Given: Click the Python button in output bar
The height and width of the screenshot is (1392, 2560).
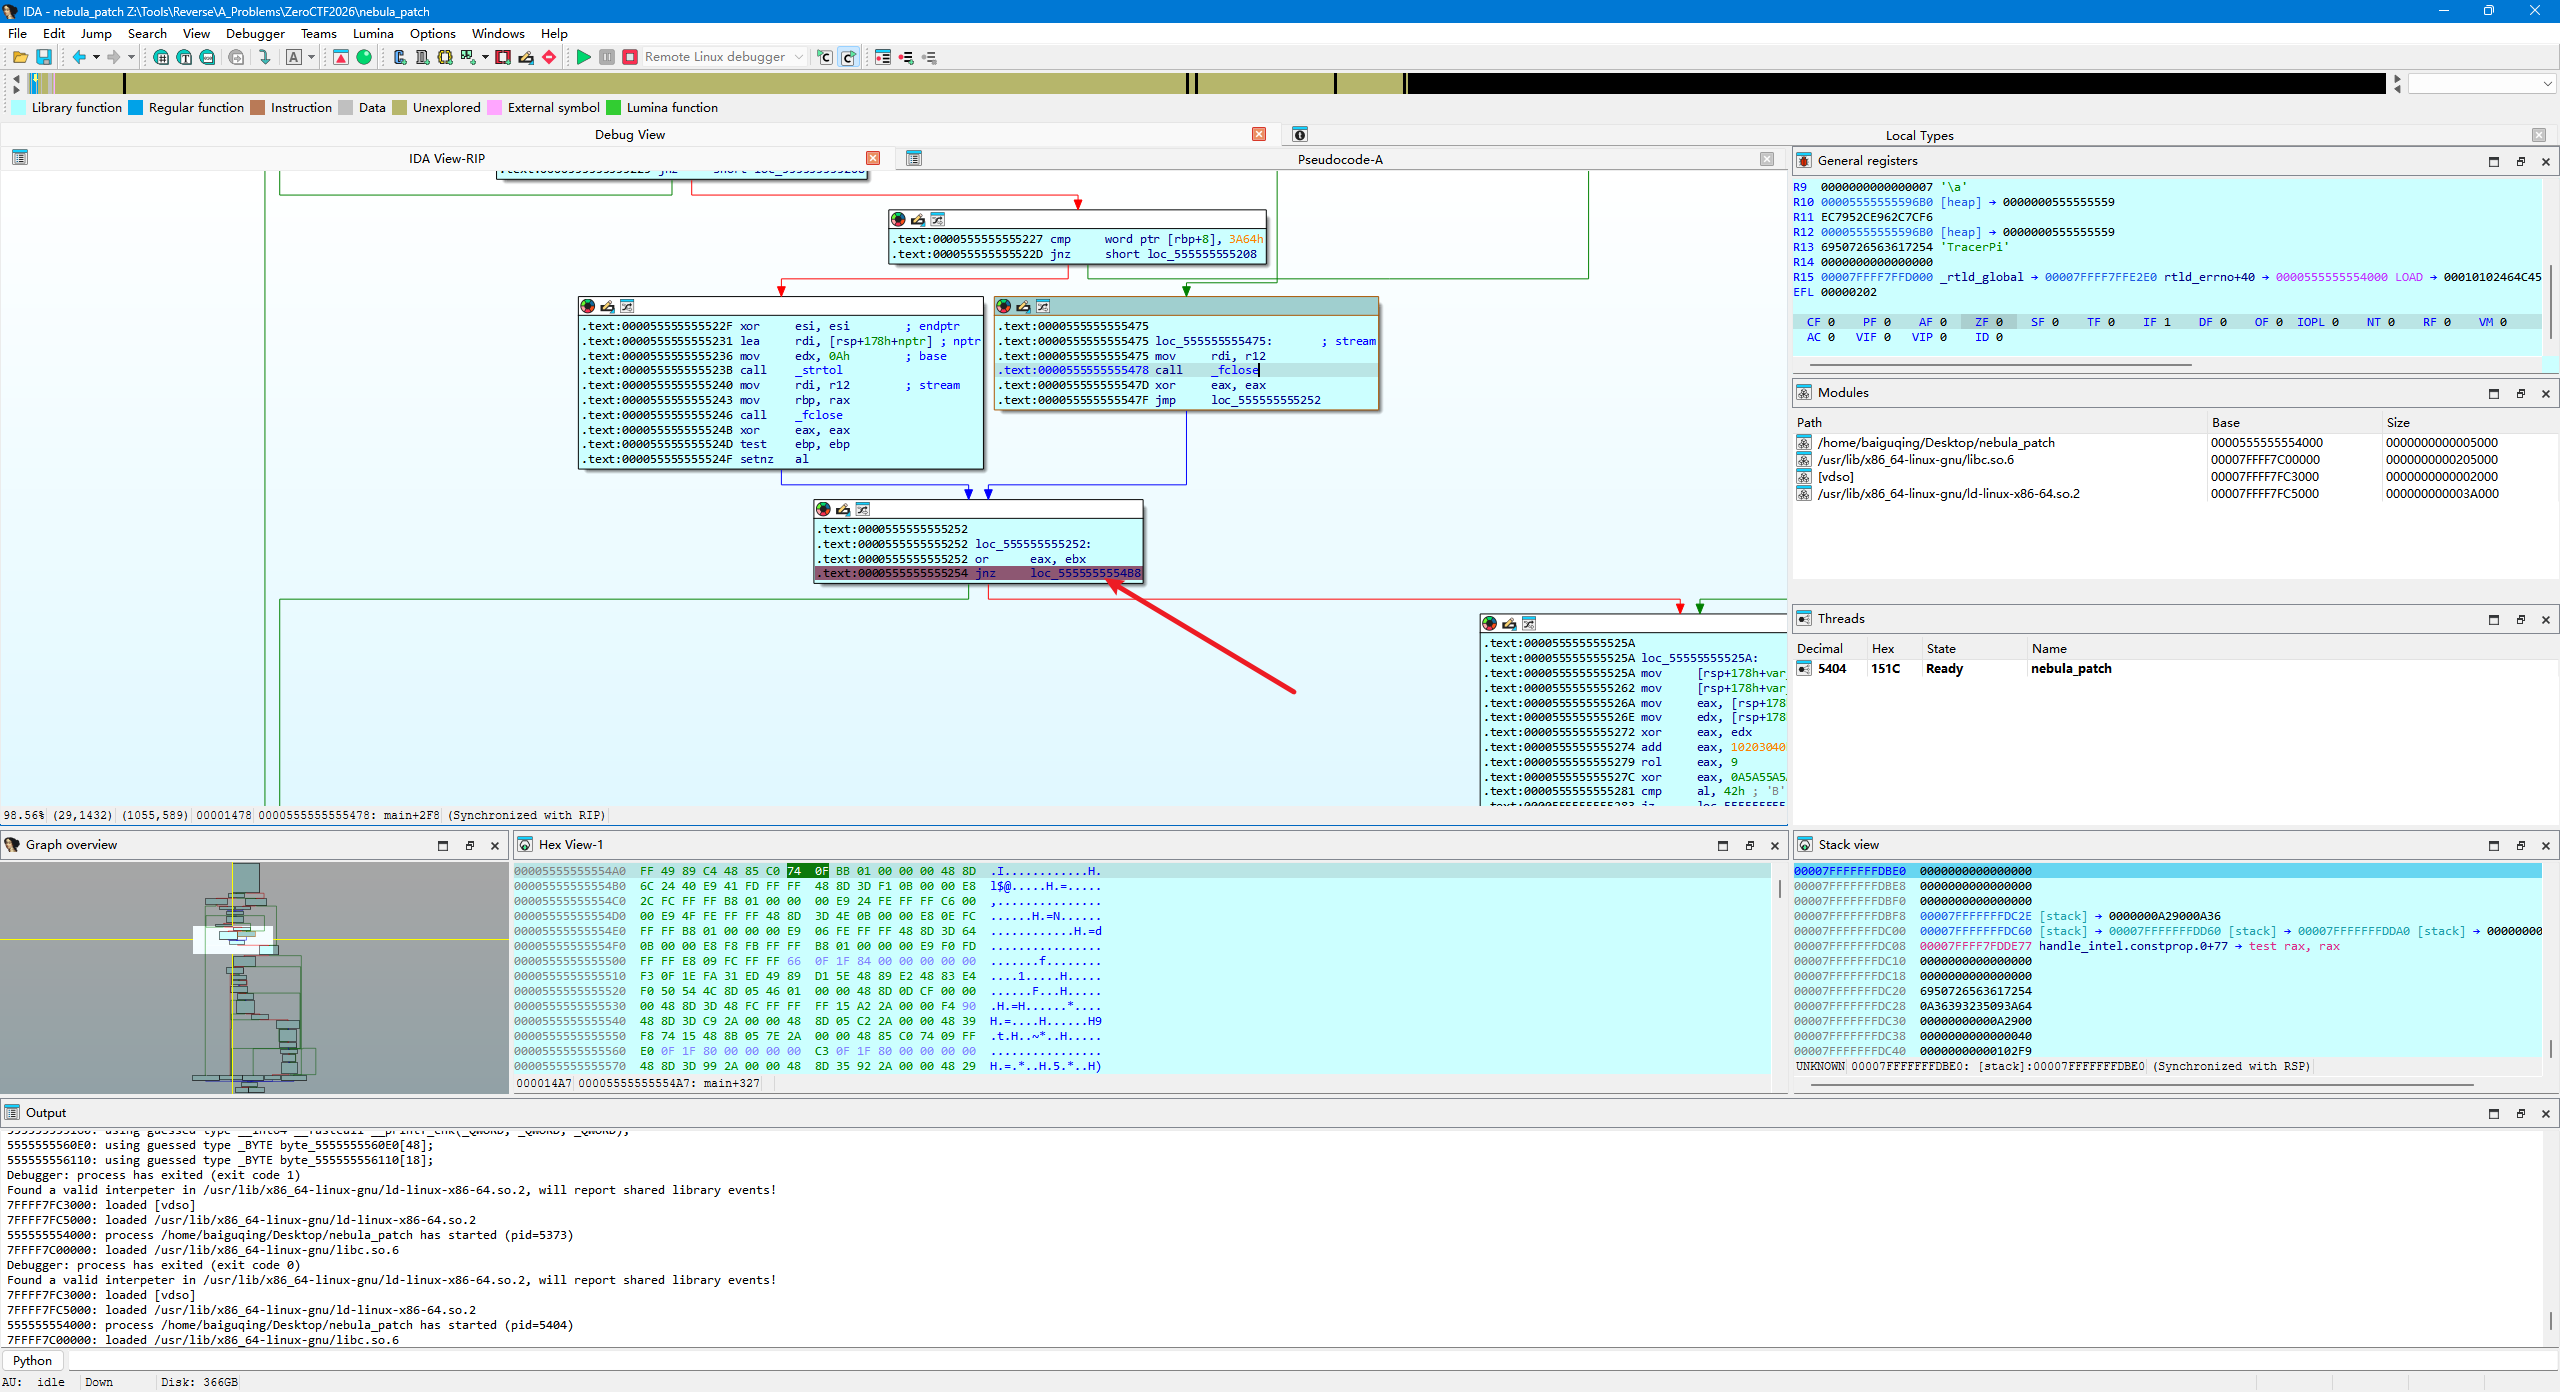Looking at the screenshot, I should pos(33,1360).
